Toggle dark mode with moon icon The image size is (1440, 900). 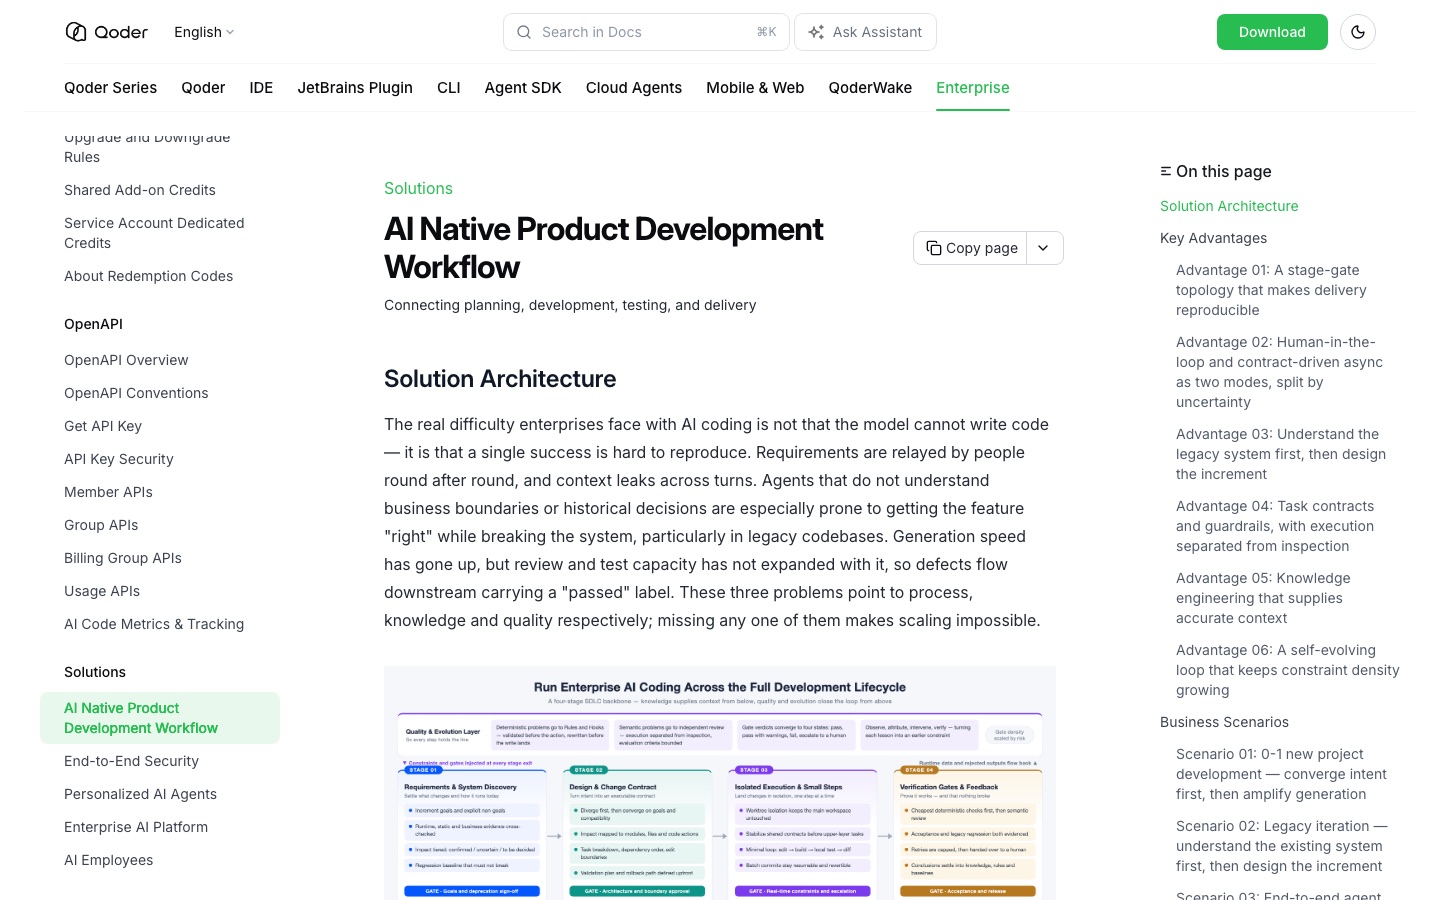1358,32
